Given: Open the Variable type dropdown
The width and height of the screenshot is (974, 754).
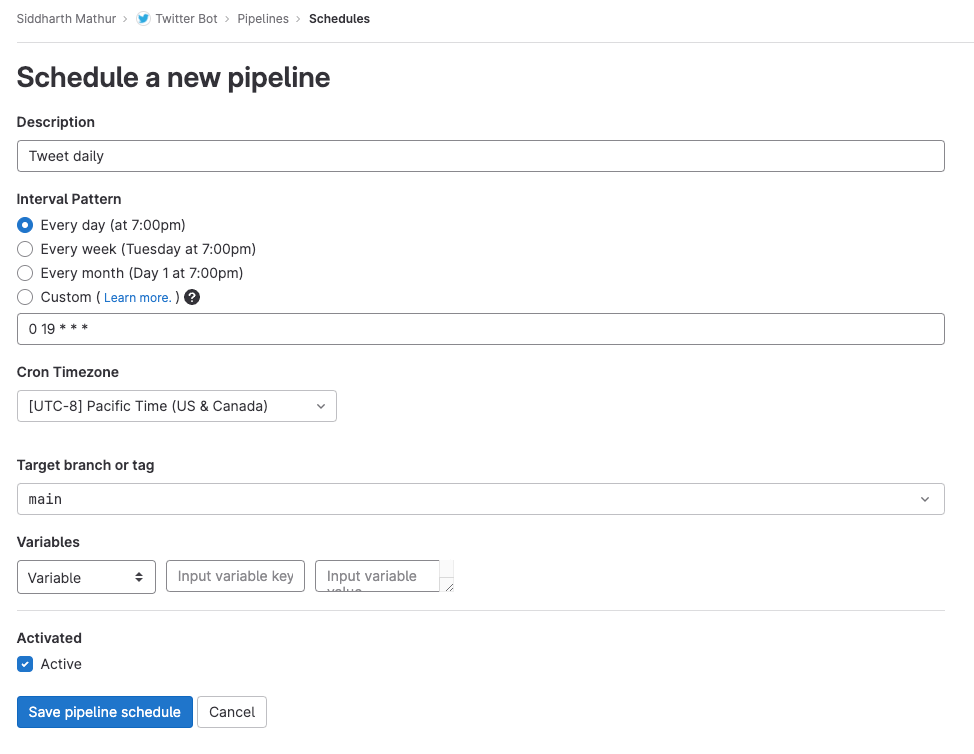Looking at the screenshot, I should pos(86,577).
